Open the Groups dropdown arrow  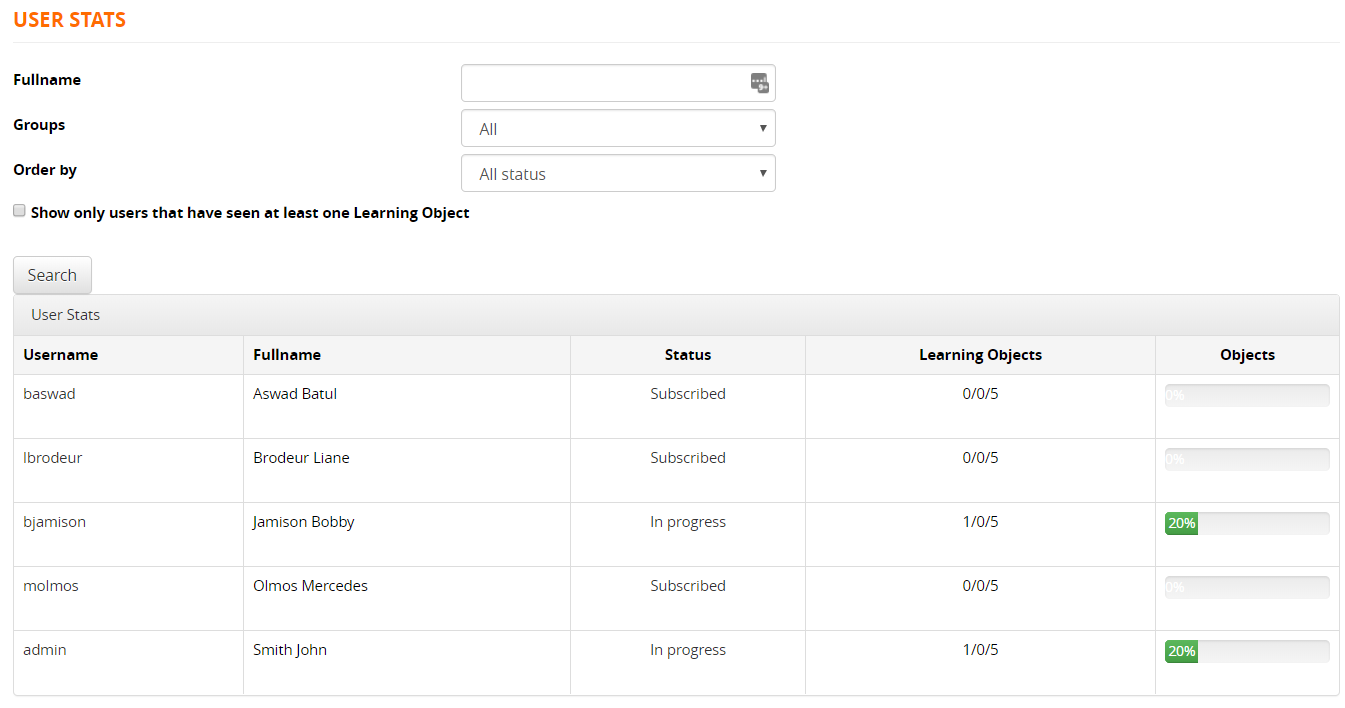pos(762,128)
